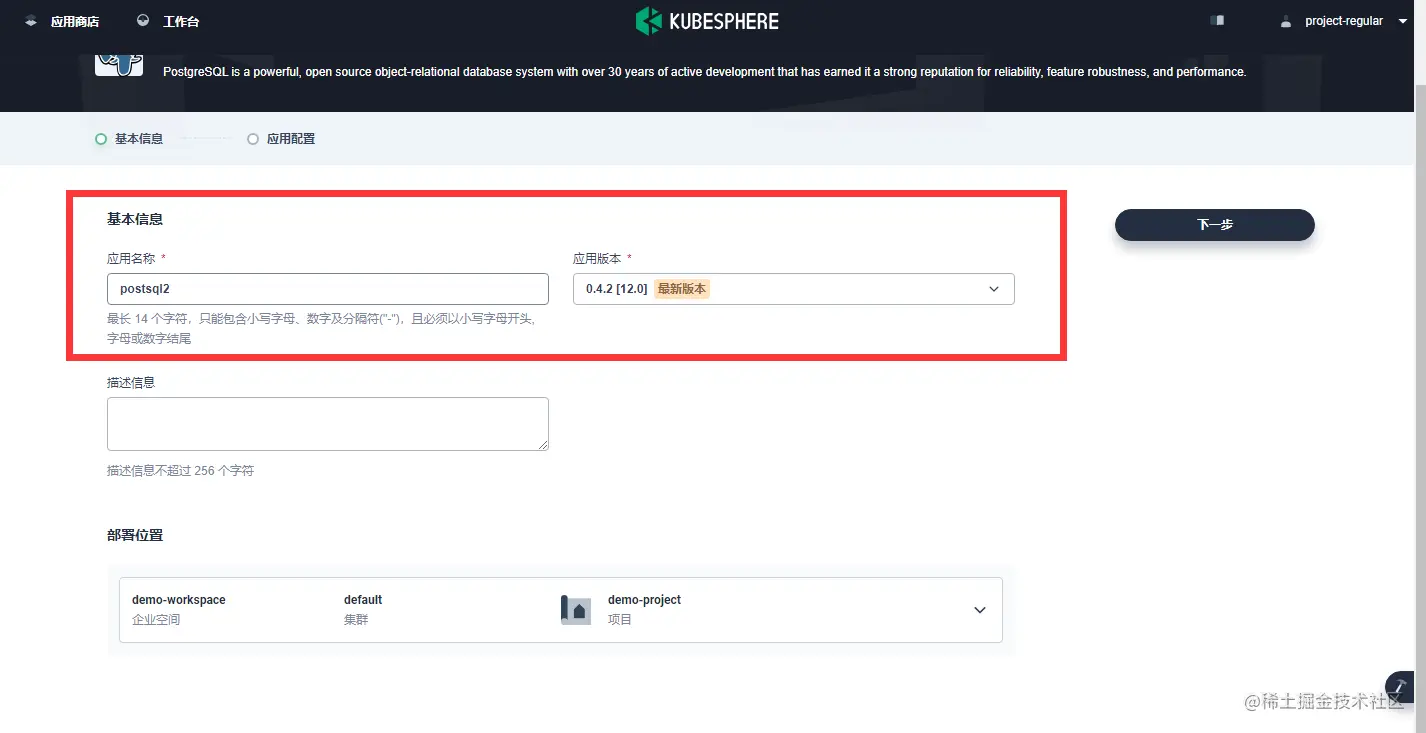Click the 最新版本 tag

682,289
